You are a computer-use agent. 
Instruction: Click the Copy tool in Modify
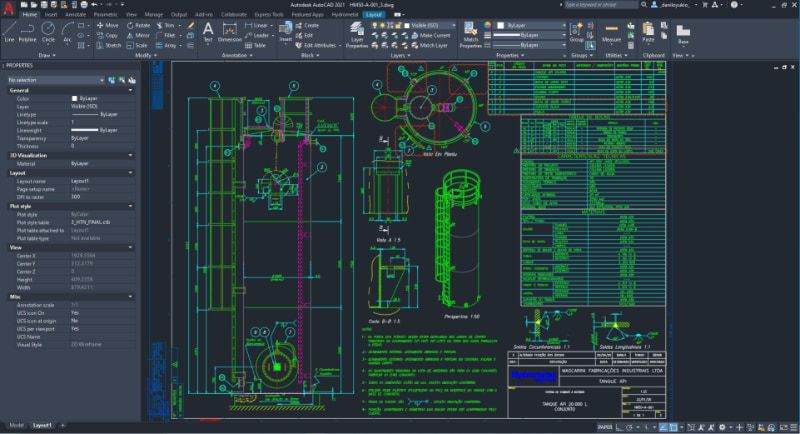pos(108,35)
